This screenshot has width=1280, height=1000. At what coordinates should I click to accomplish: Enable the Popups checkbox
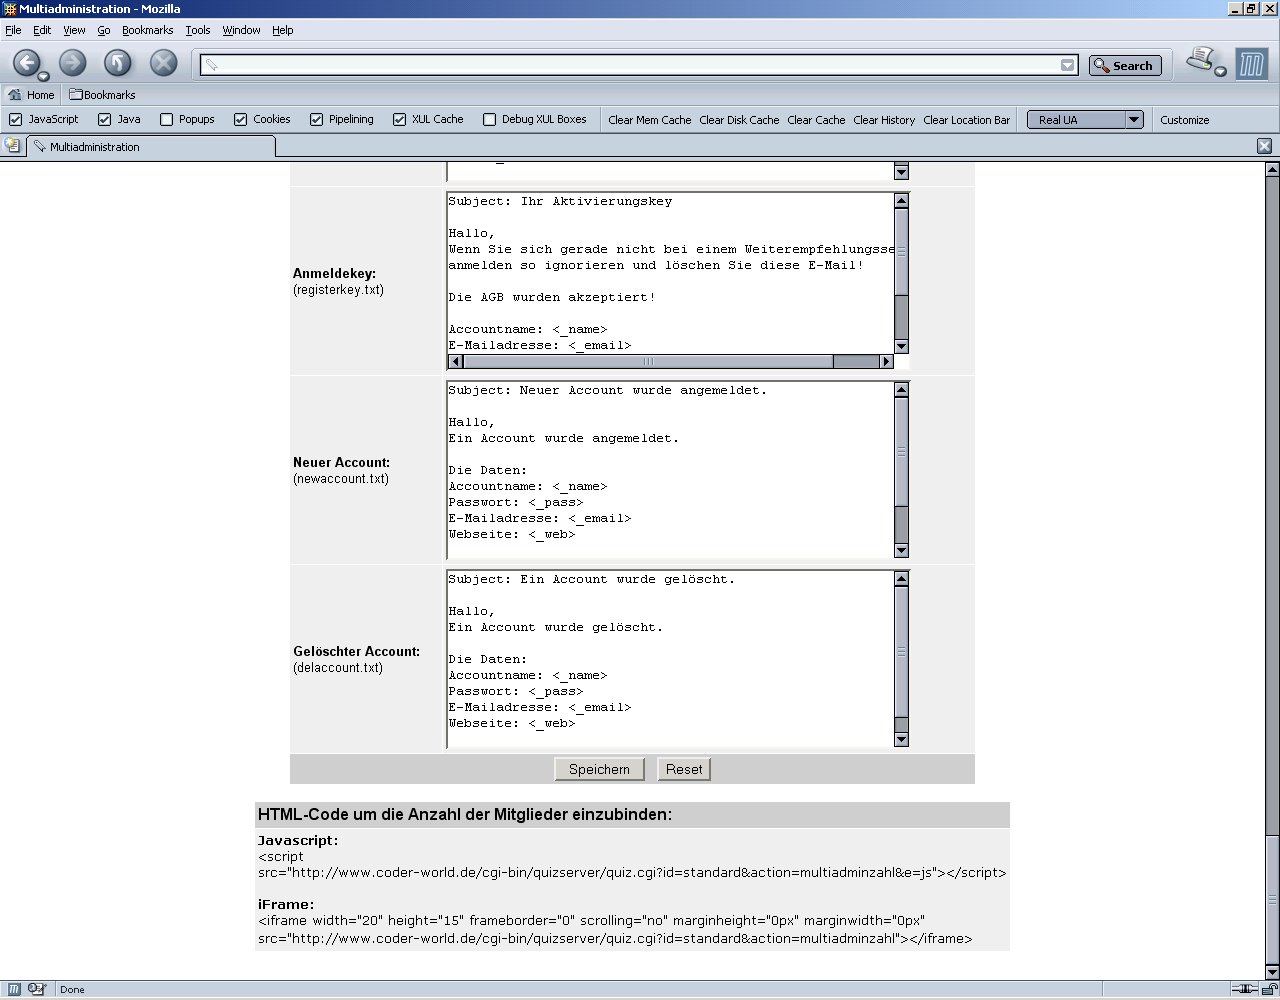pos(166,120)
